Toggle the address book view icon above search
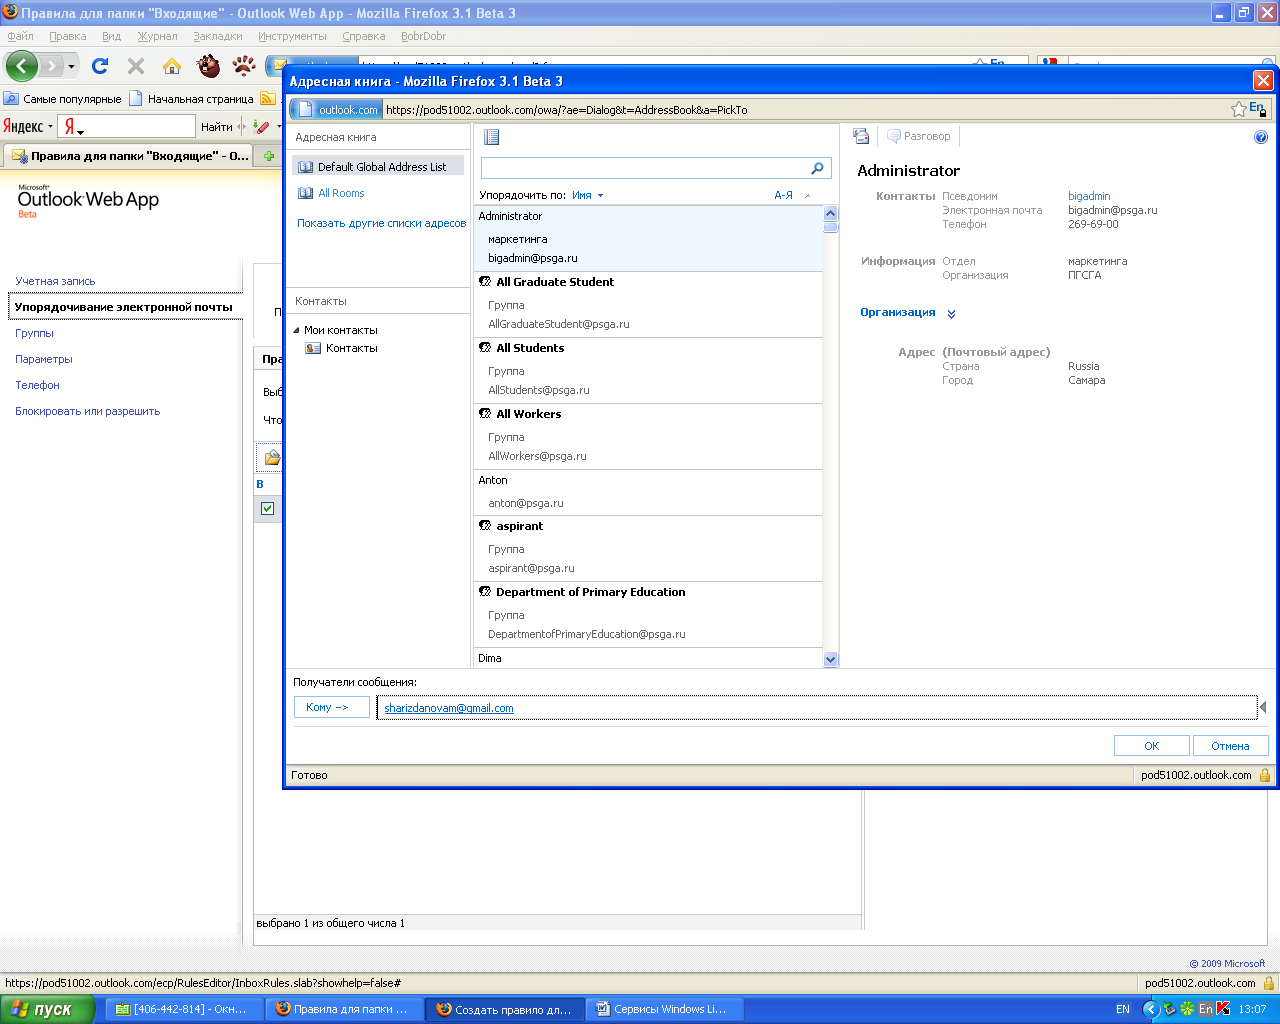This screenshot has height=1024, width=1280. 491,137
